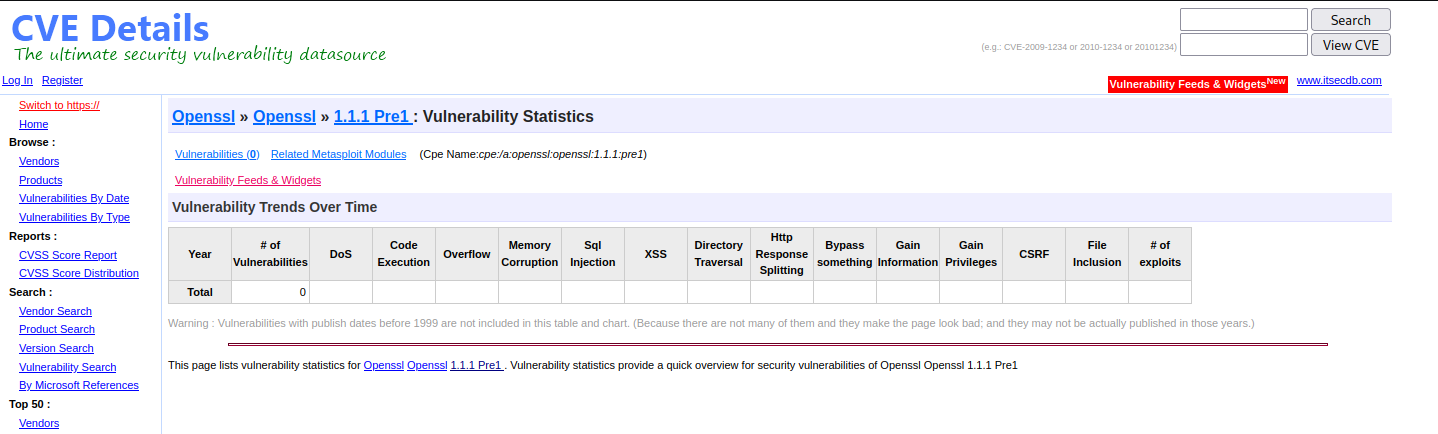Visit the www.itsecdb.com link
Viewport: 1438px width, 434px height.
point(1339,80)
